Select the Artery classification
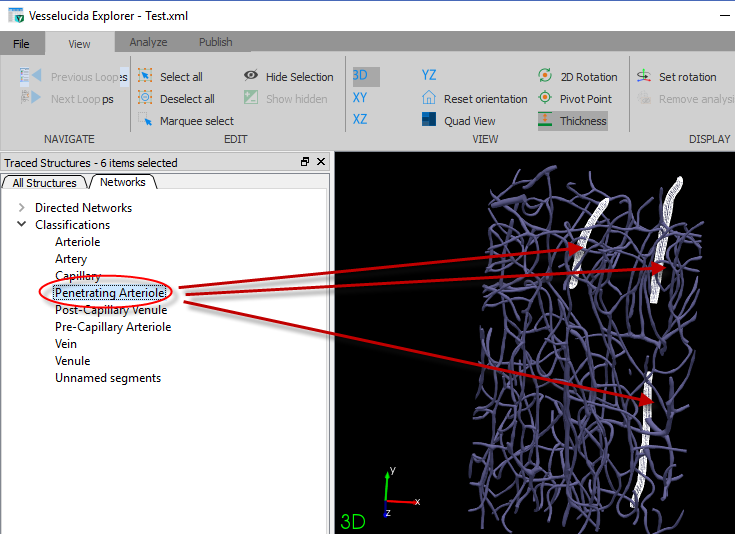This screenshot has width=735, height=534. point(71,259)
